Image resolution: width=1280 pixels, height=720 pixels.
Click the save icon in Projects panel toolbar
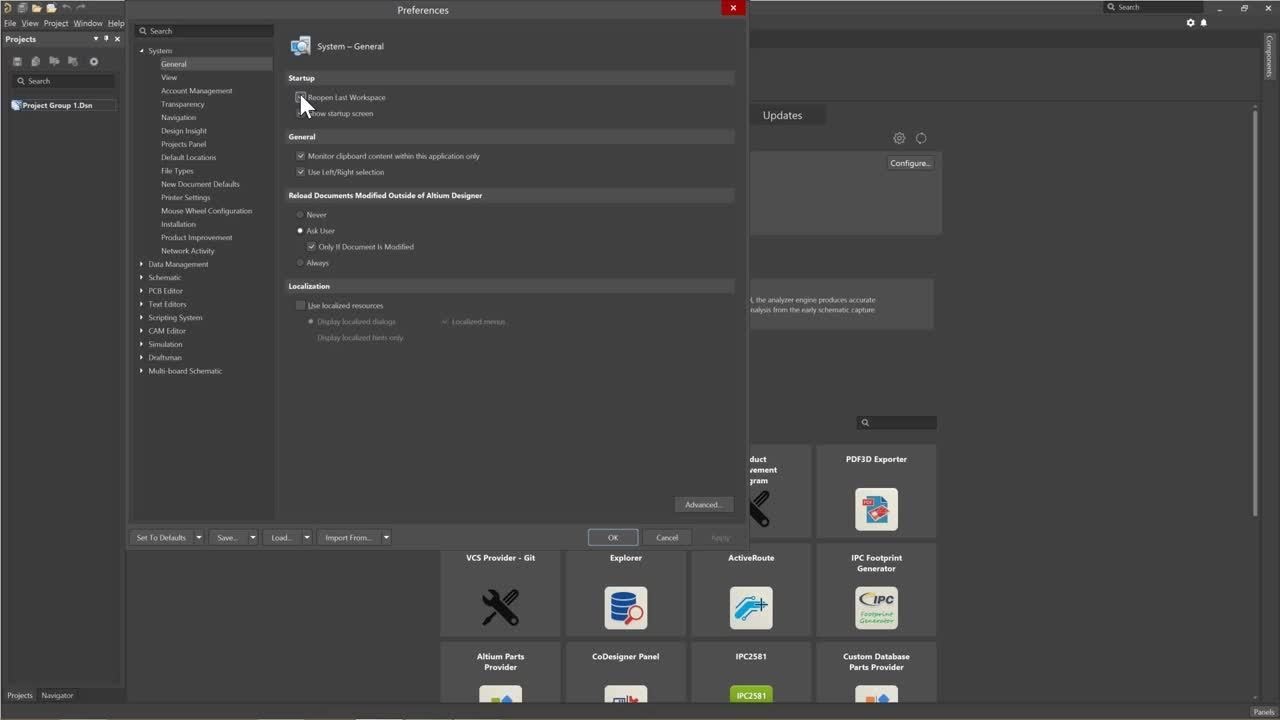pyautogui.click(x=17, y=61)
